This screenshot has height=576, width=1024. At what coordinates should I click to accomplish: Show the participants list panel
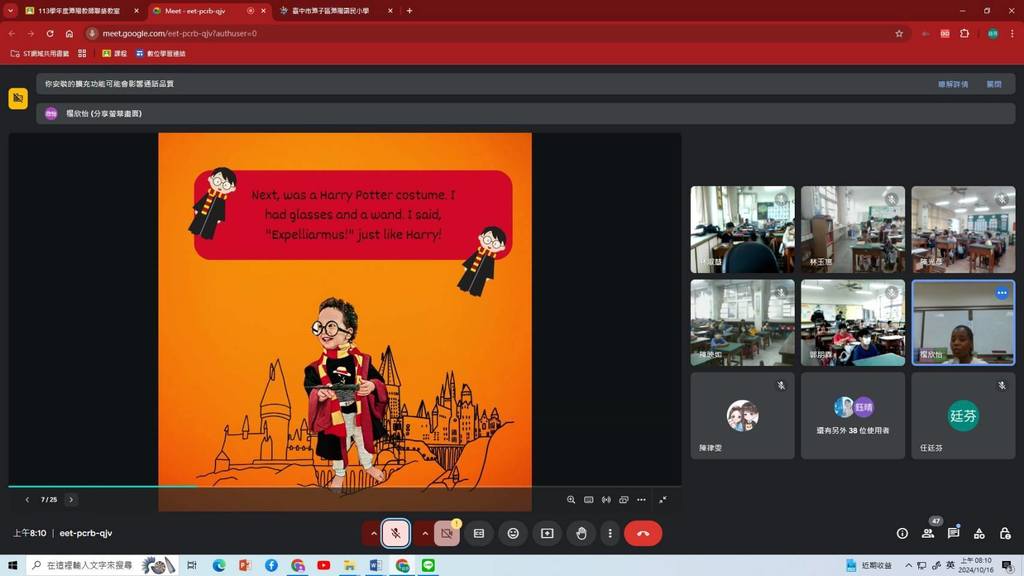928,533
